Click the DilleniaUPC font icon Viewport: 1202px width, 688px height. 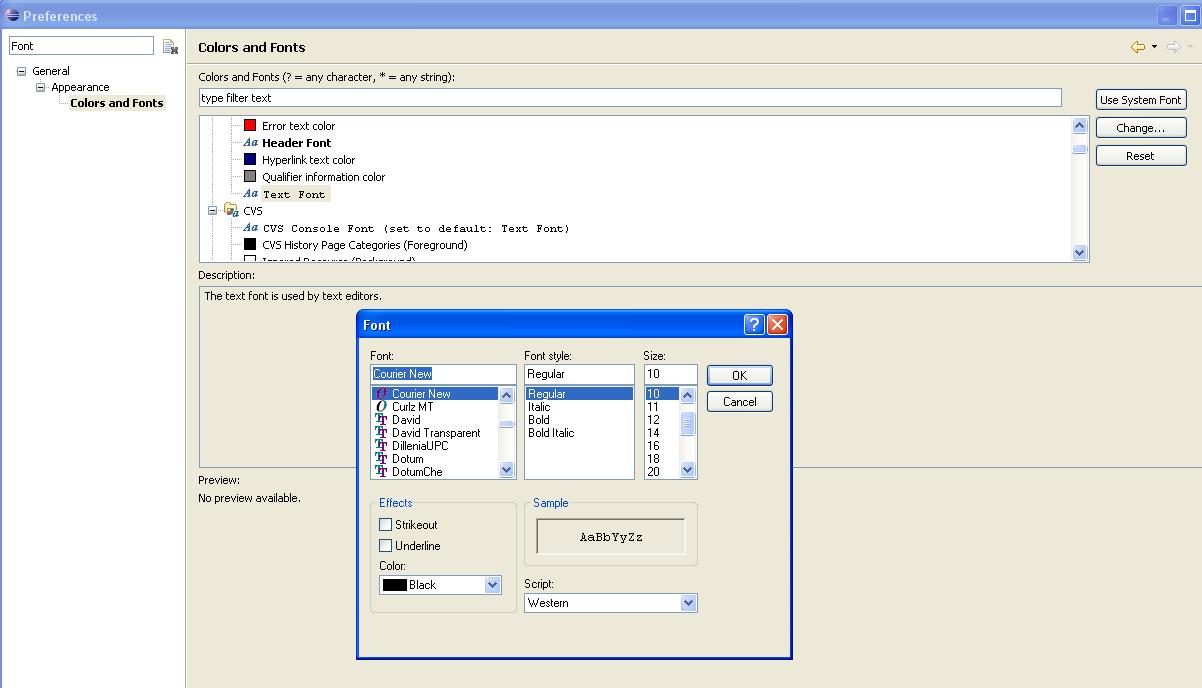tap(381, 446)
